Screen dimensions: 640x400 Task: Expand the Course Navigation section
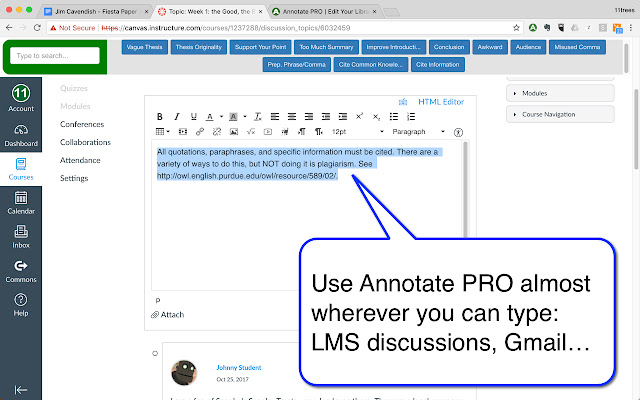[x=560, y=114]
